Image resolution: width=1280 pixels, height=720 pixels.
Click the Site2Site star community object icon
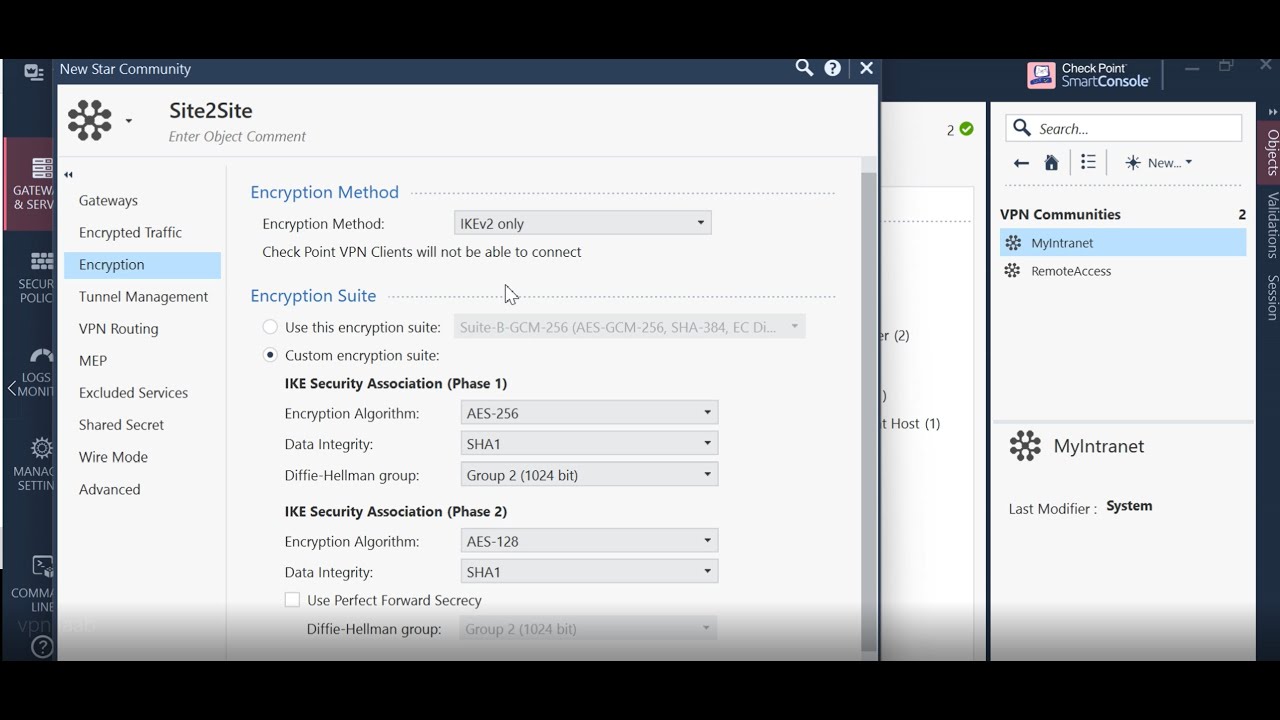[x=90, y=120]
